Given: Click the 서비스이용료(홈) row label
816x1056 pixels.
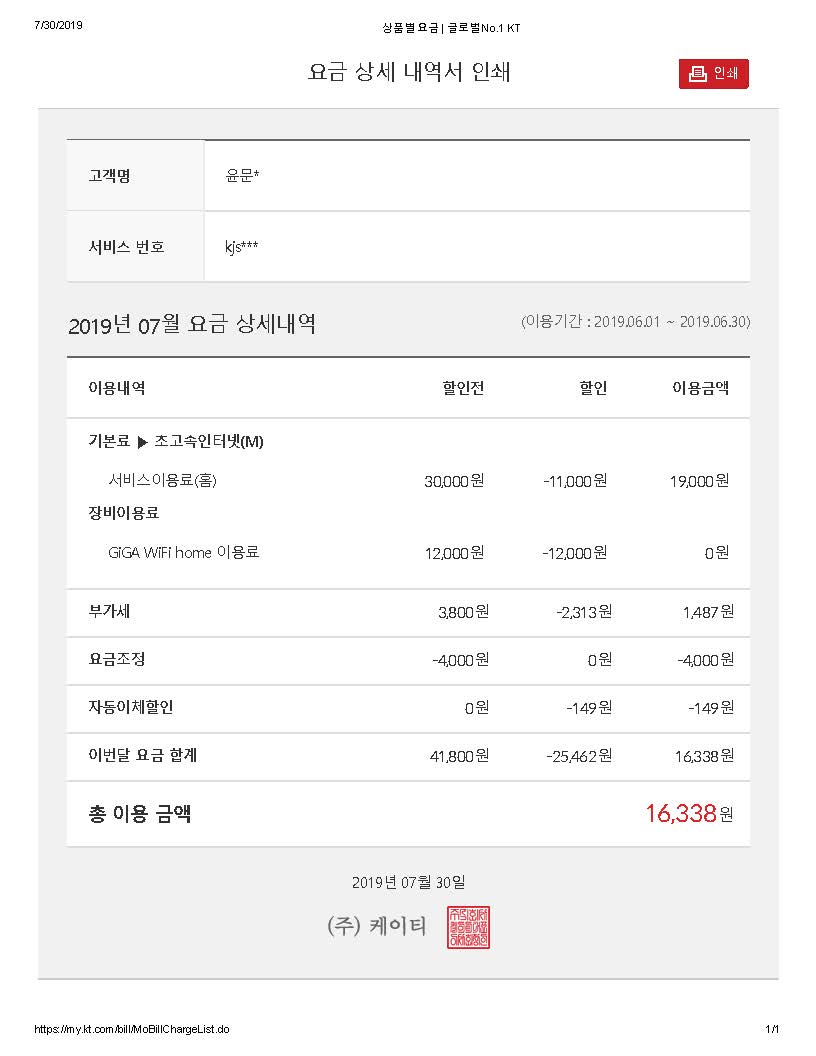Looking at the screenshot, I should pos(162,480).
